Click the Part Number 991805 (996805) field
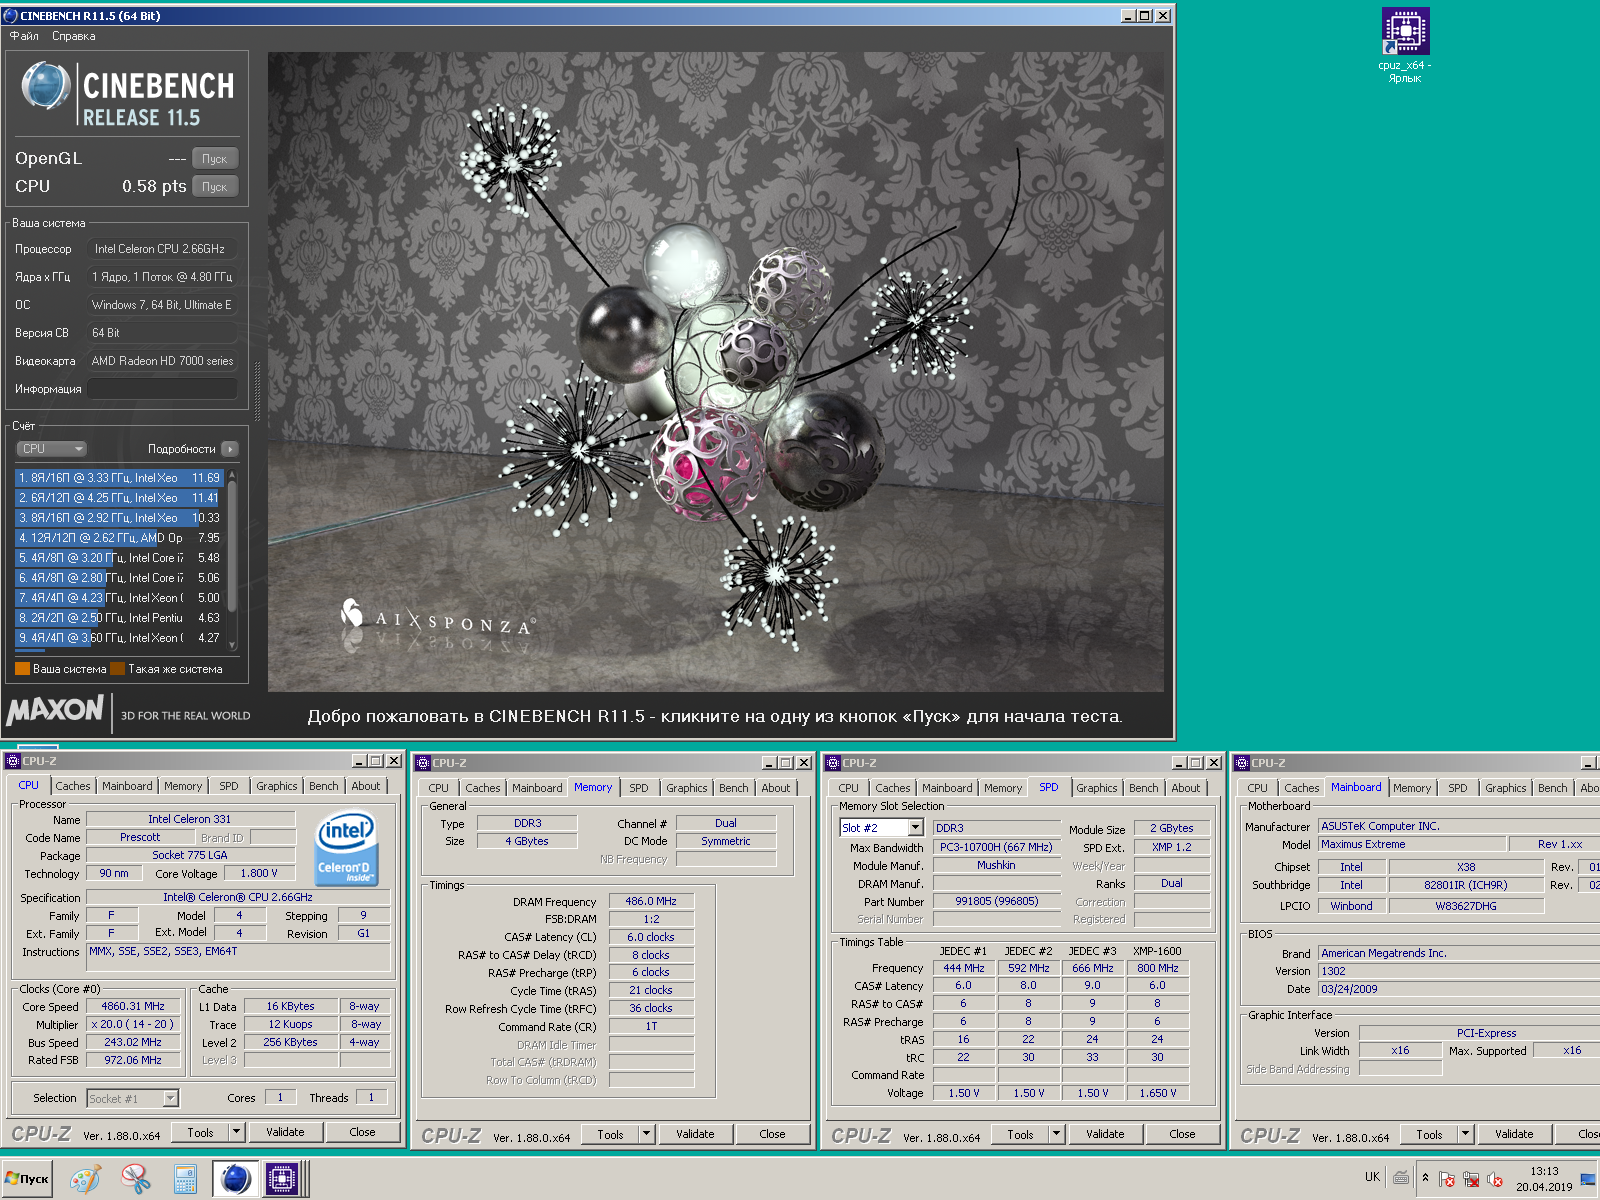 point(997,901)
